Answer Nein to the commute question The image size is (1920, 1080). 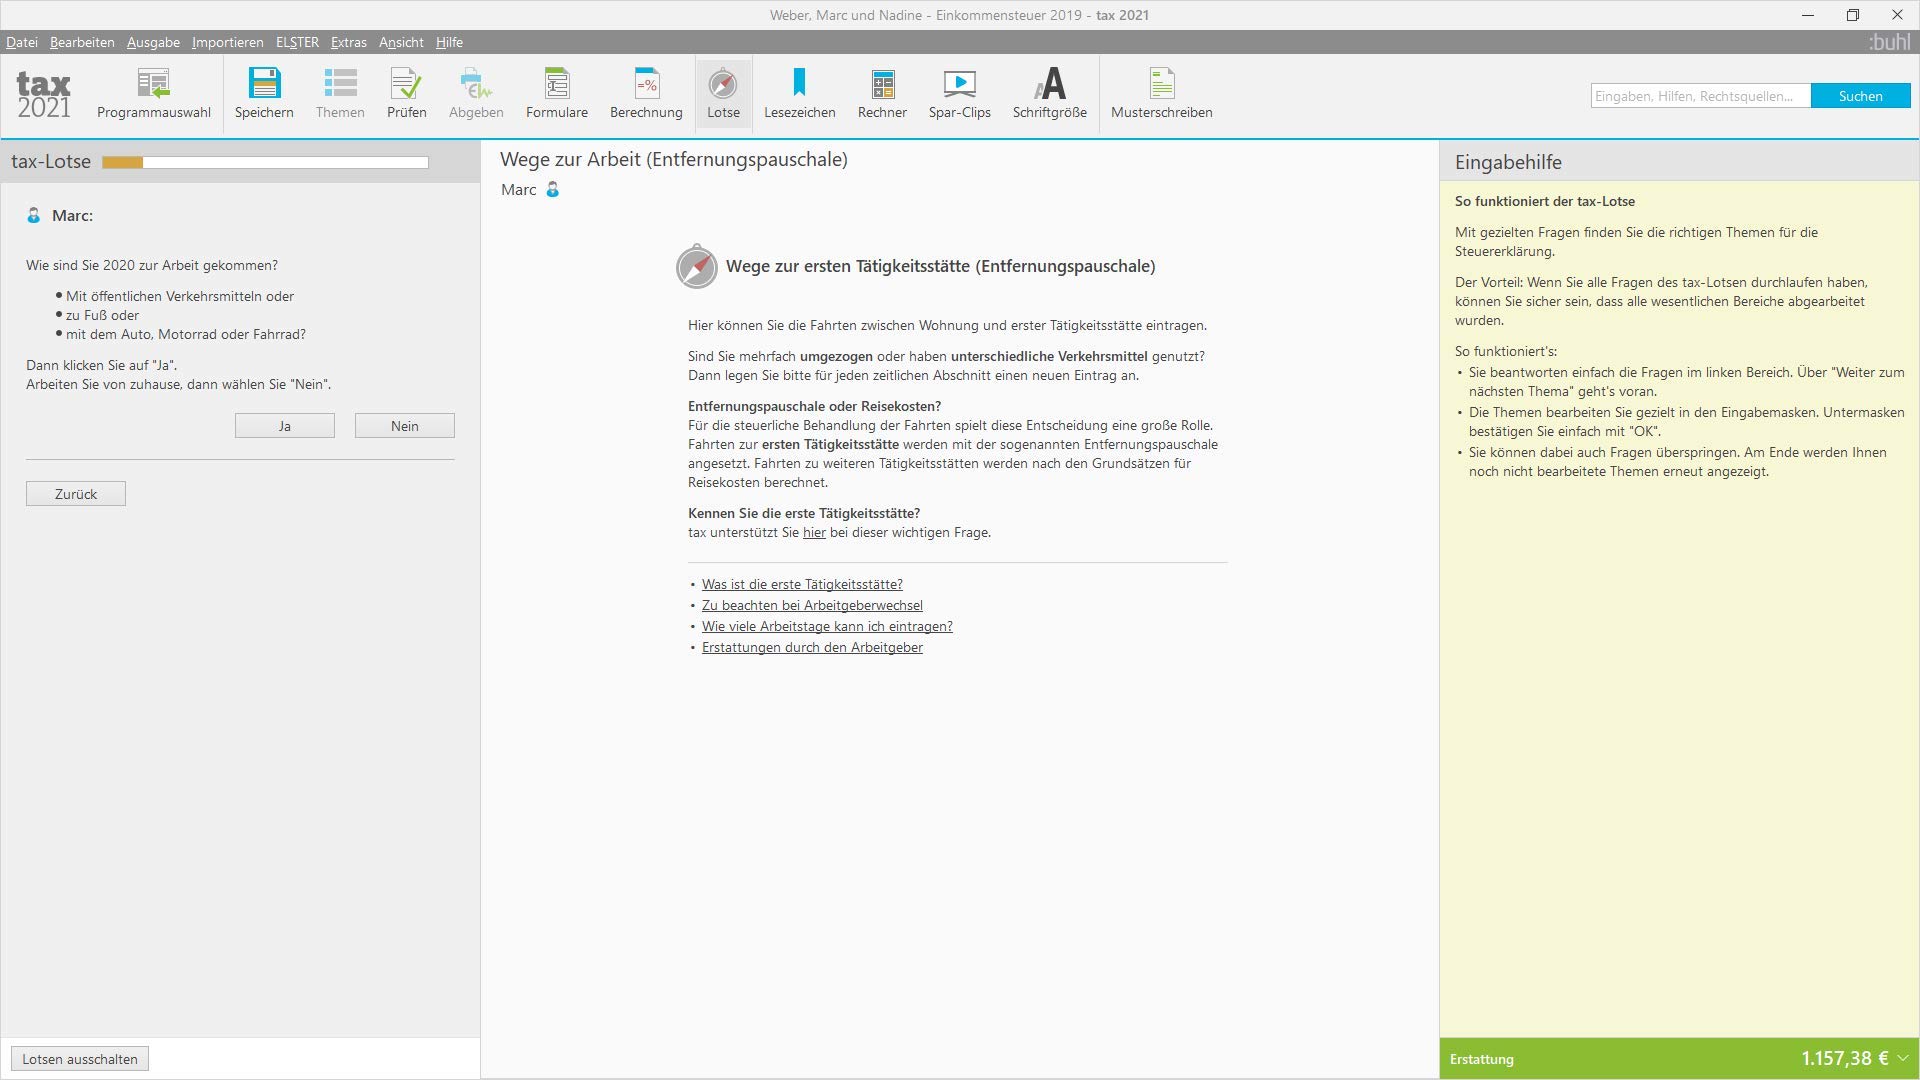point(405,426)
